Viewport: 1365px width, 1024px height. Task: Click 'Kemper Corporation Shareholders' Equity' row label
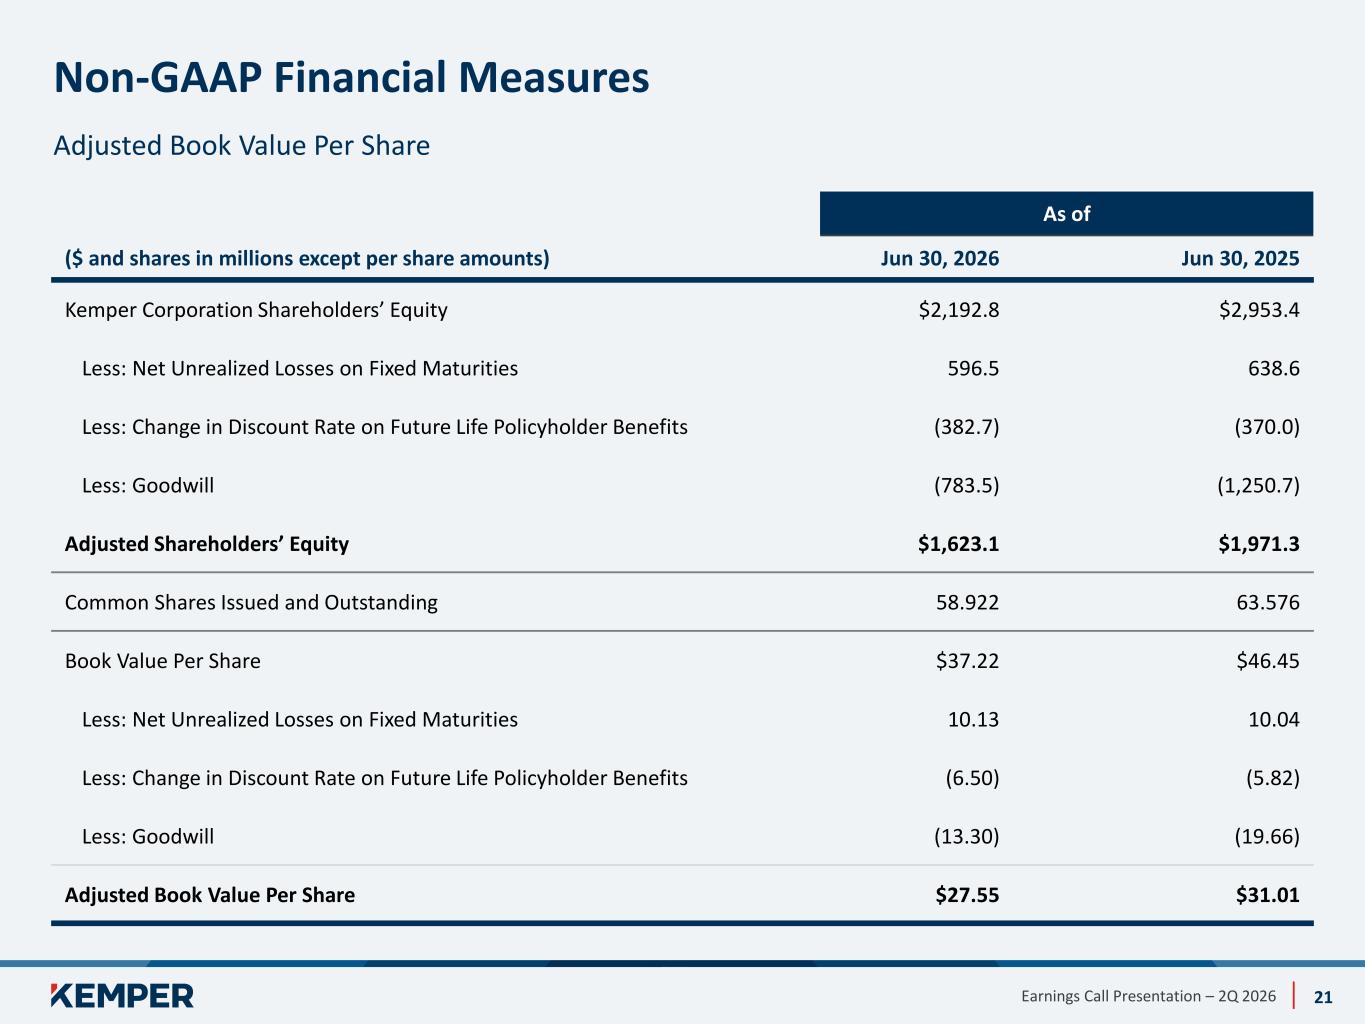pos(256,310)
